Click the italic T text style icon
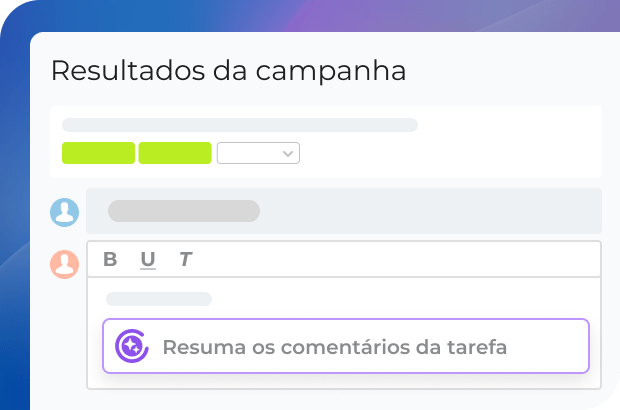 185,260
